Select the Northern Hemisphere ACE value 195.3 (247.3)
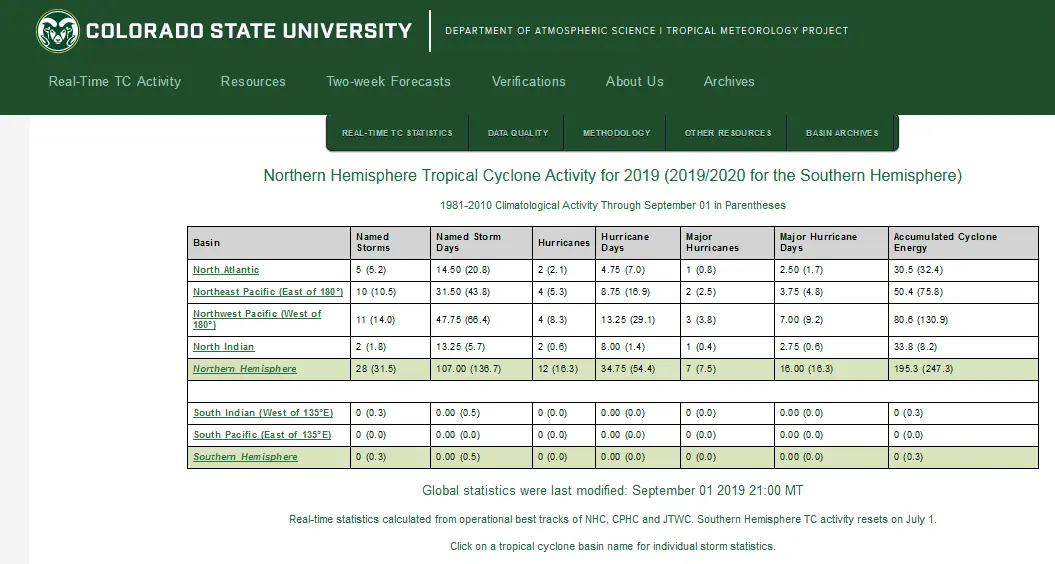The width and height of the screenshot is (1055, 564). [x=963, y=369]
